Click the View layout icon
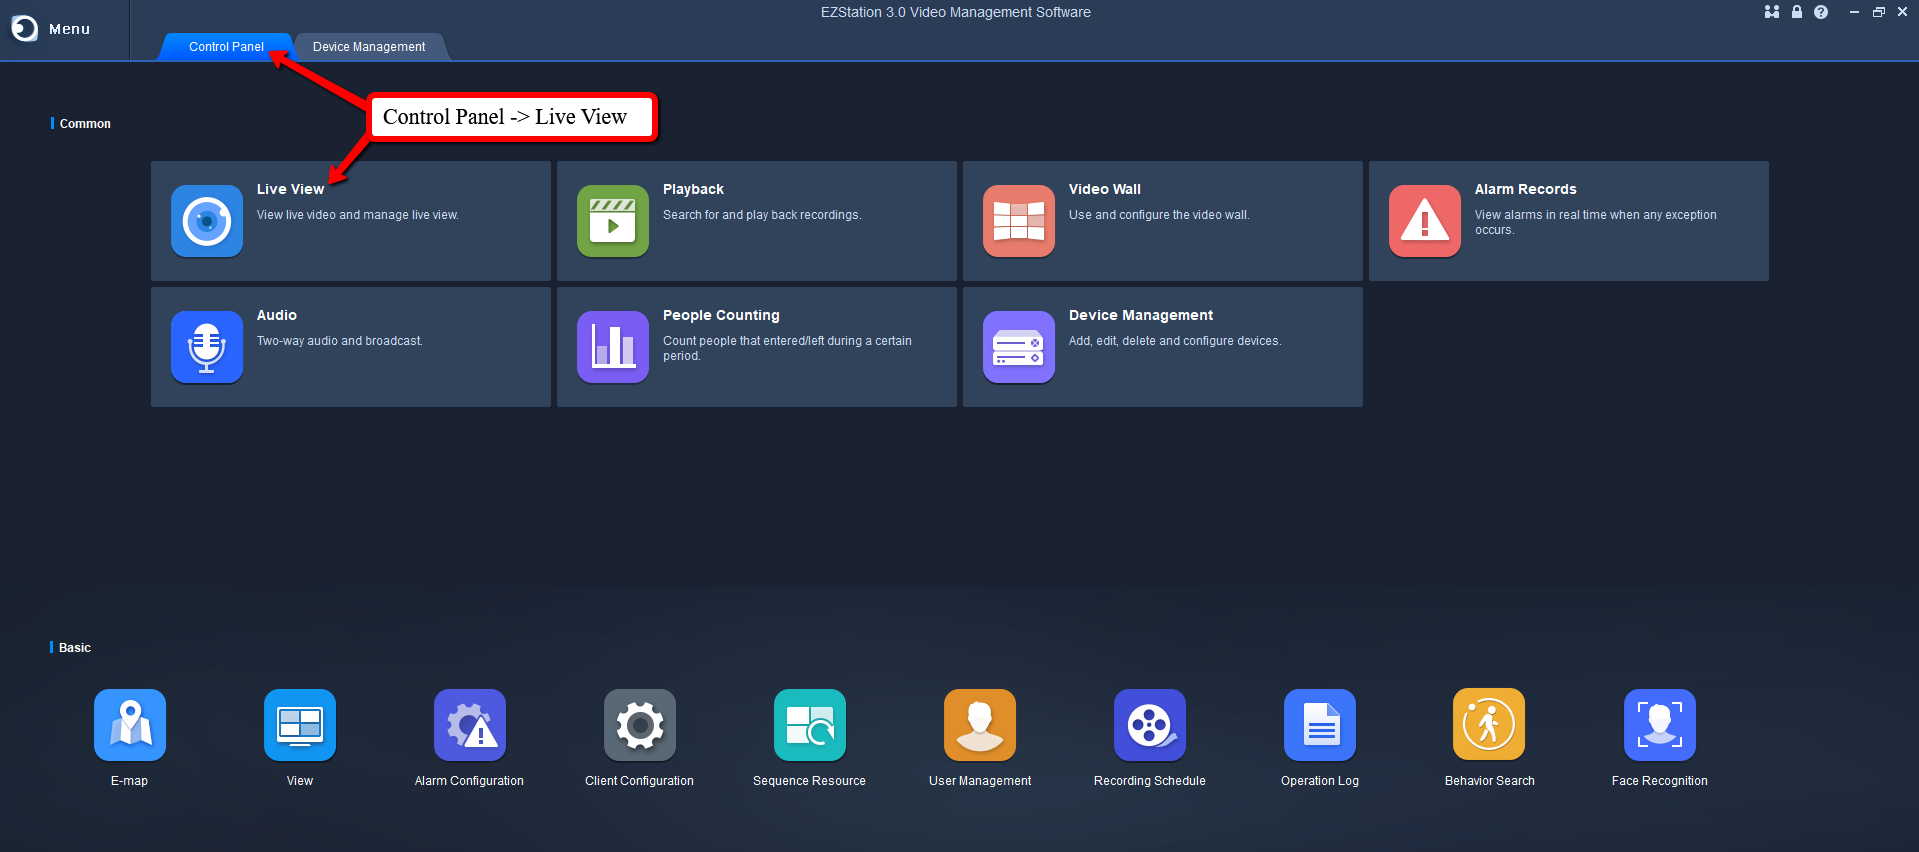The width and height of the screenshot is (1919, 852). click(x=300, y=725)
